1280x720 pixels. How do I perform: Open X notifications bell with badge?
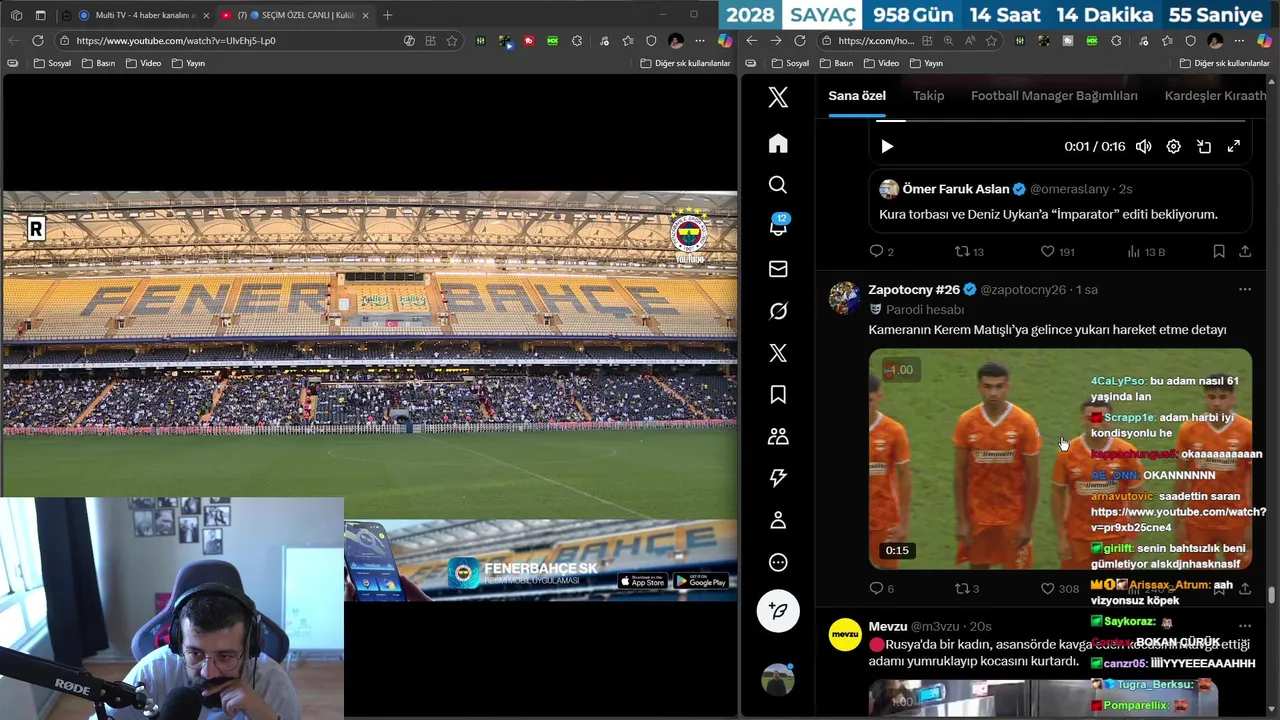(x=778, y=226)
